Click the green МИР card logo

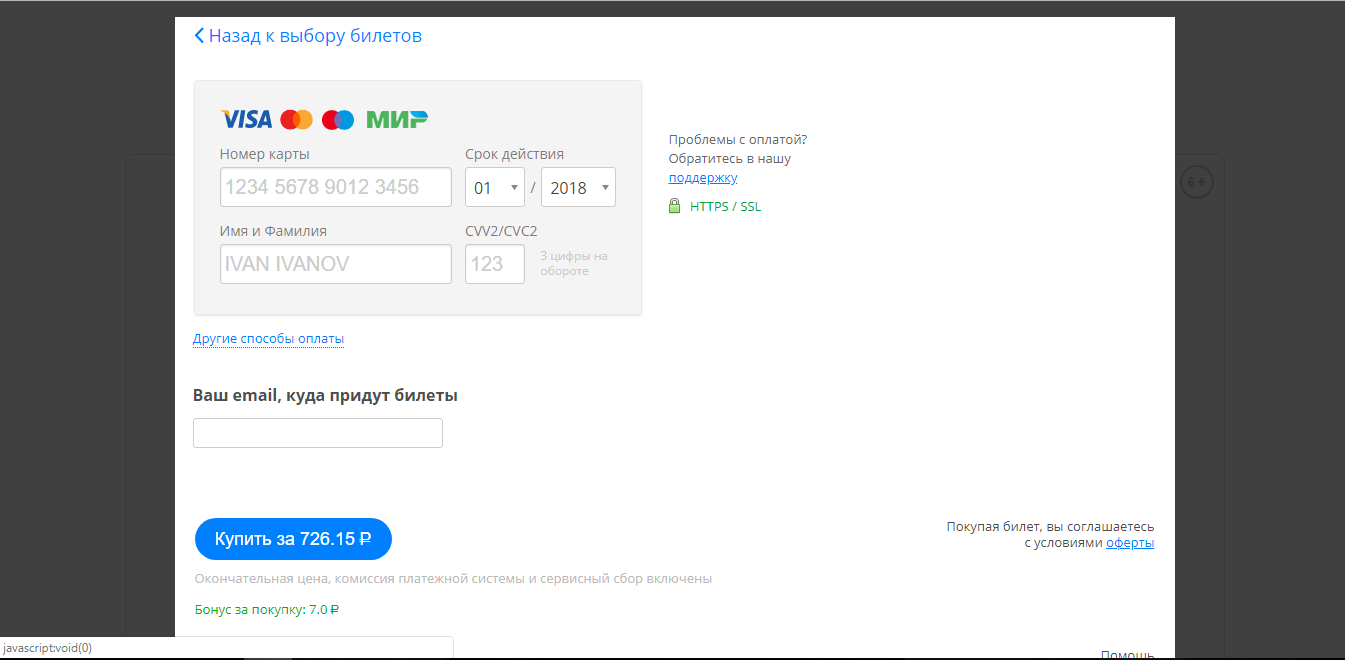(x=397, y=120)
